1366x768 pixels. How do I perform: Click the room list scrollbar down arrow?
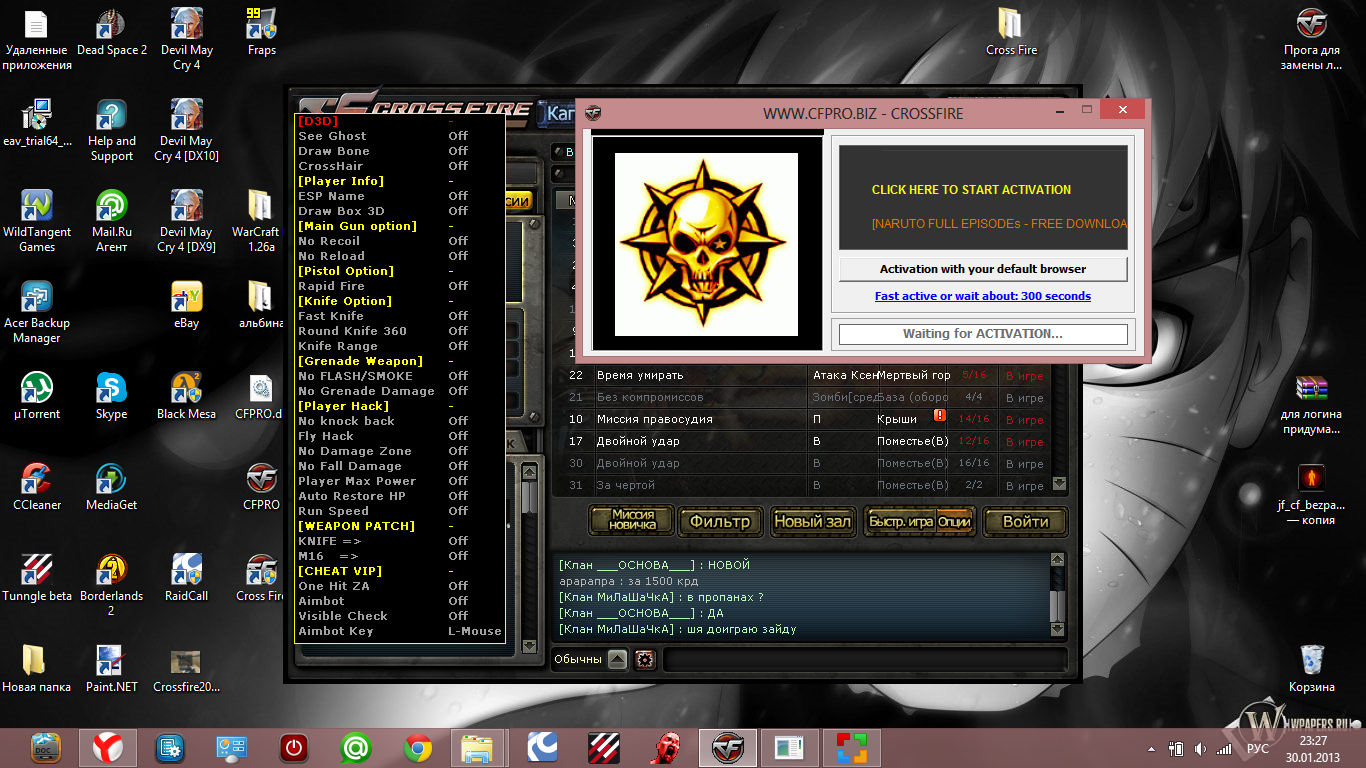[1059, 485]
